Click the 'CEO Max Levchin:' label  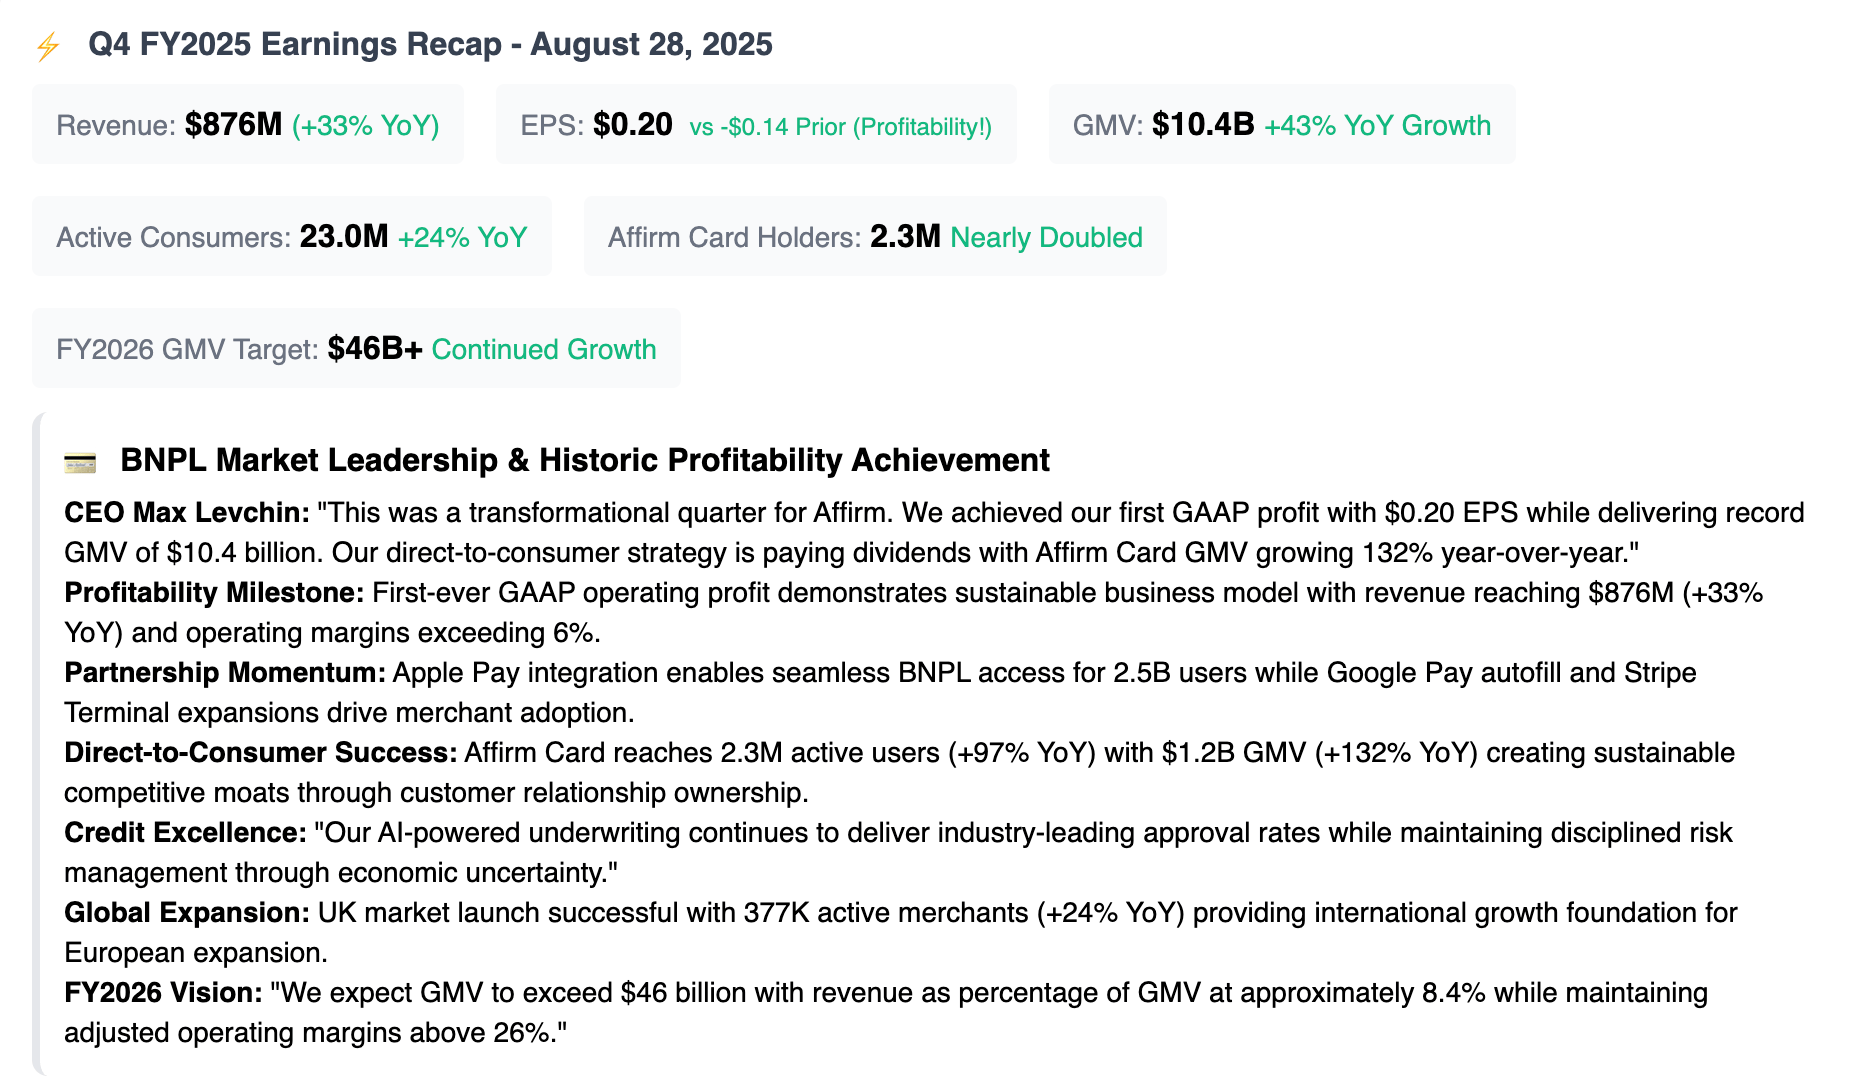pos(187,513)
